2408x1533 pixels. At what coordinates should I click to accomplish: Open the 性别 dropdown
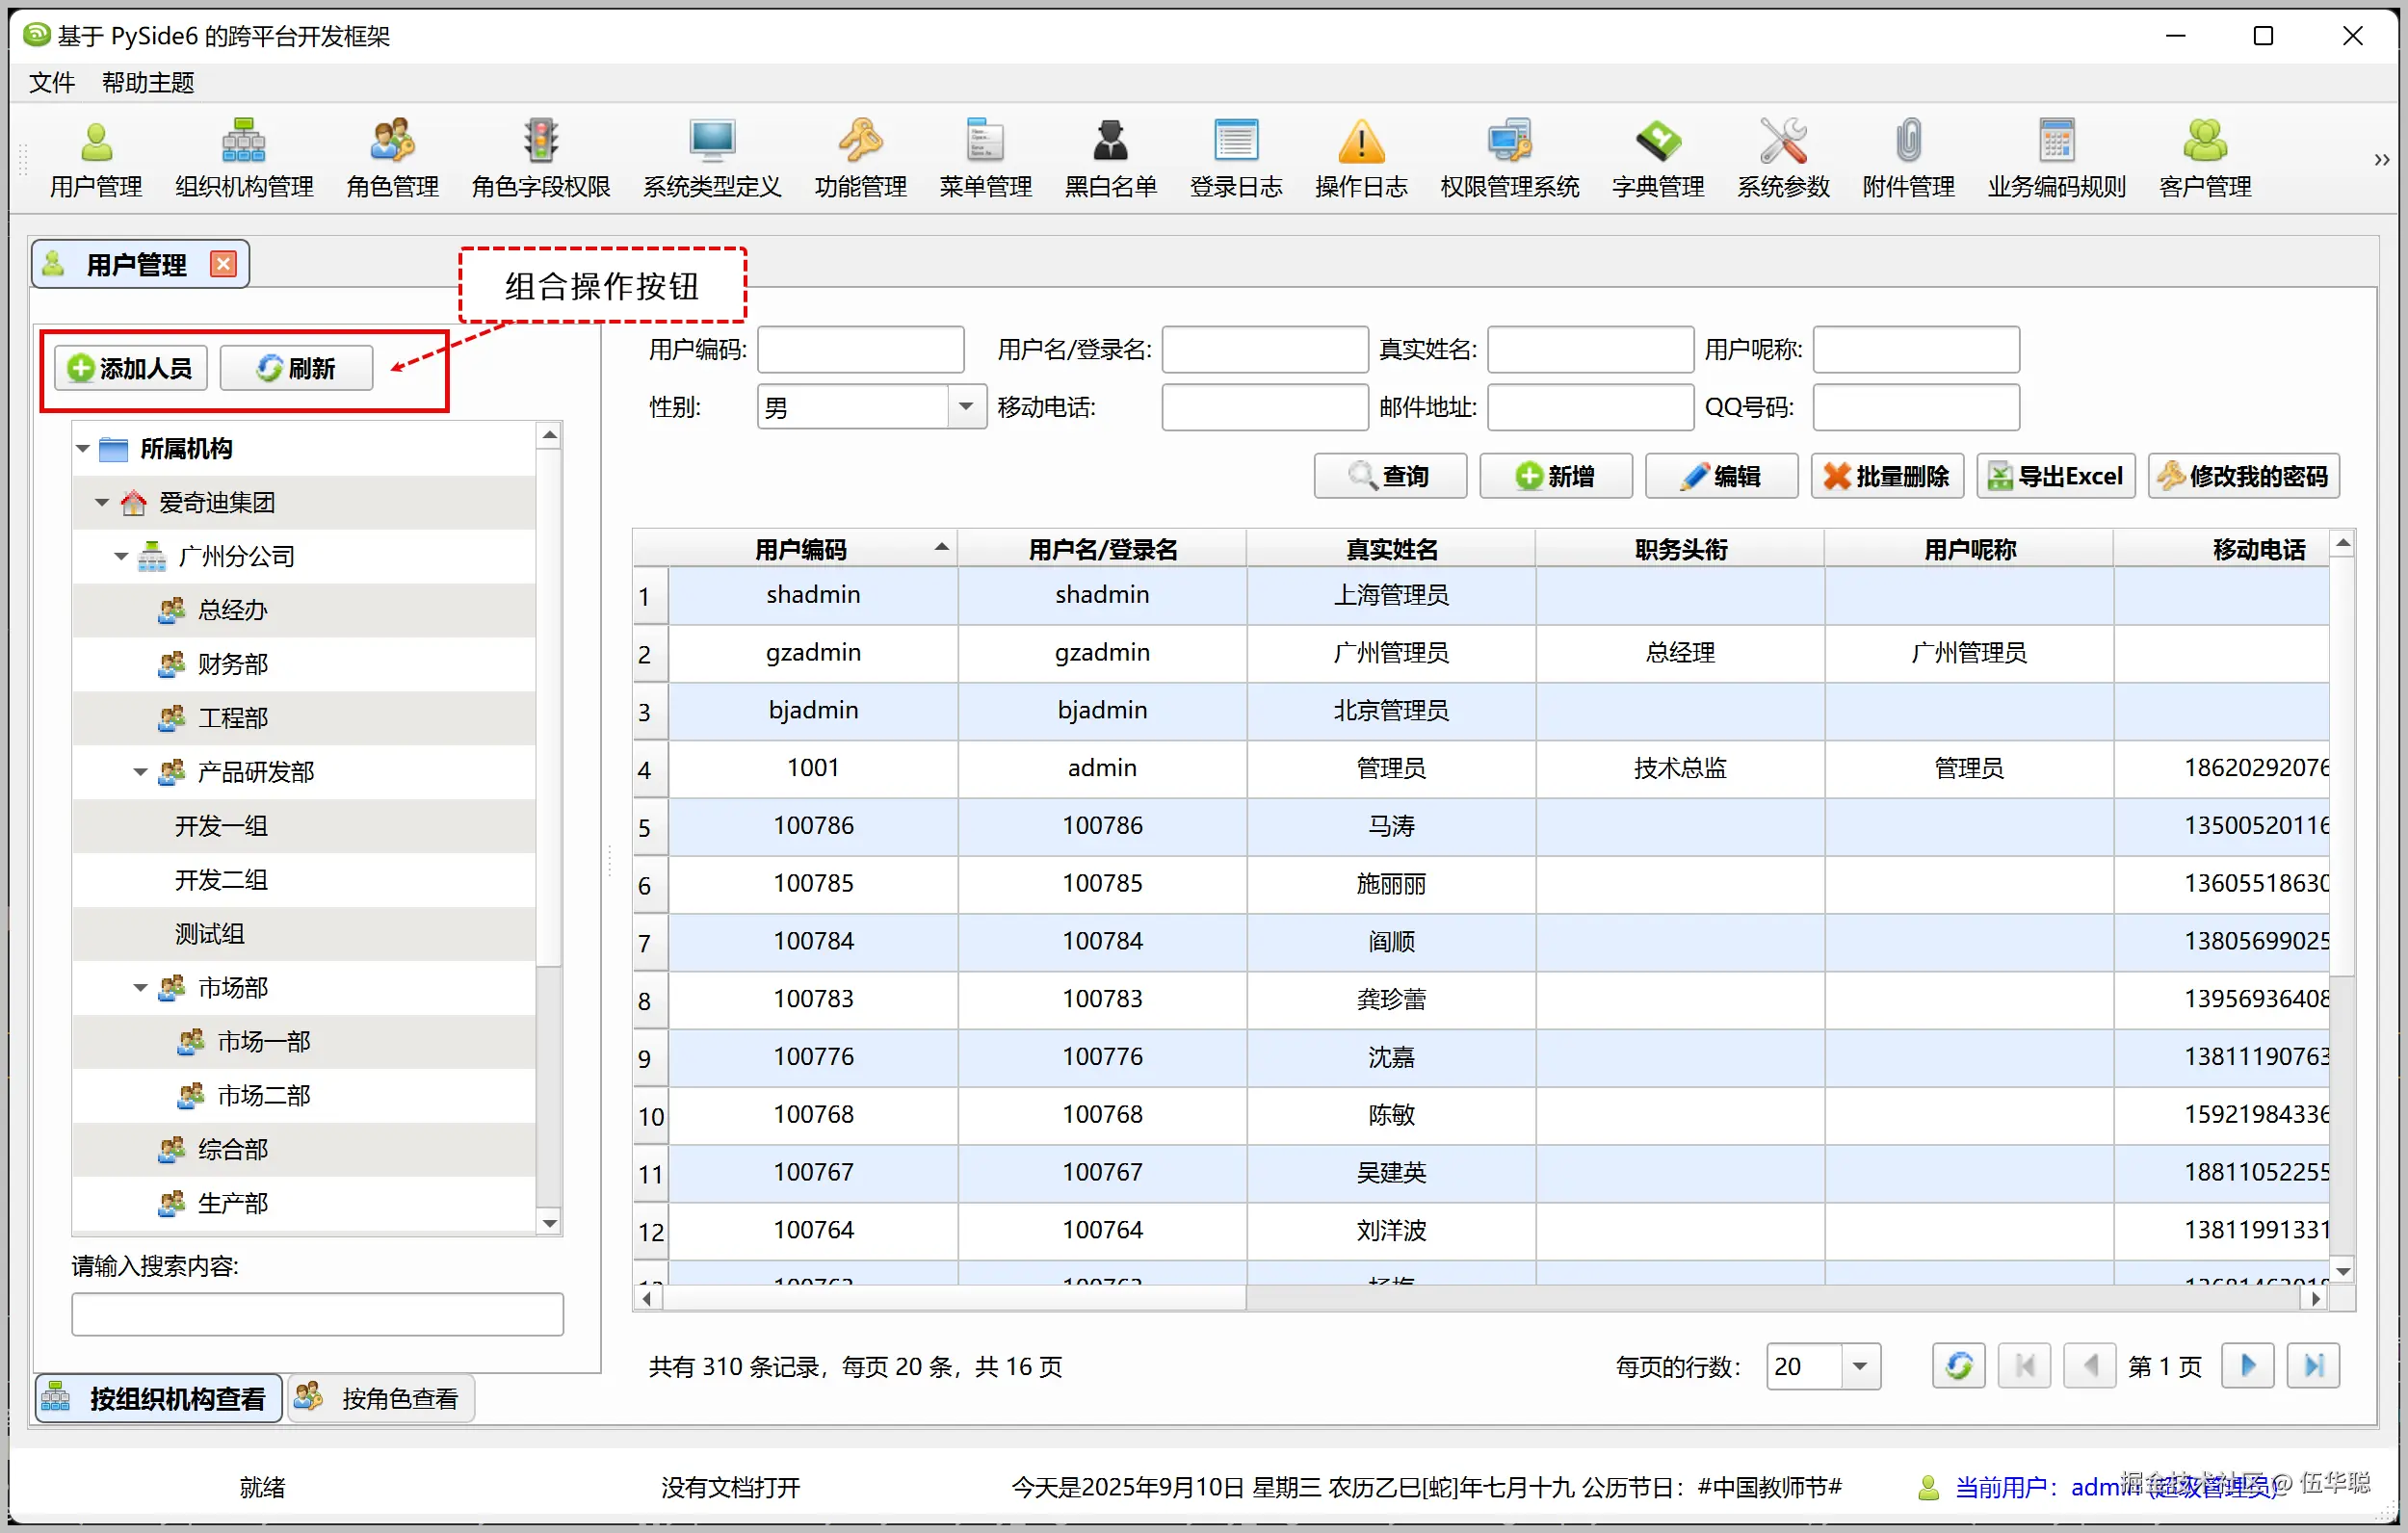(x=965, y=407)
